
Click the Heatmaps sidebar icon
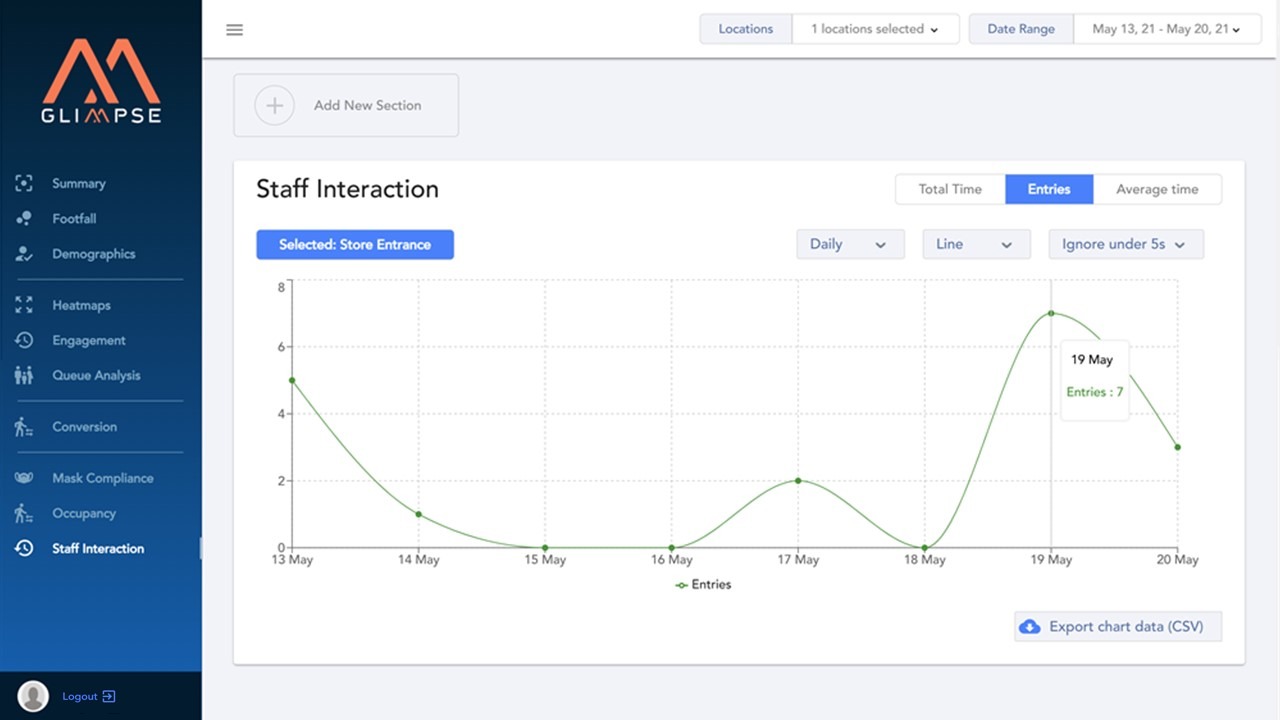22,305
